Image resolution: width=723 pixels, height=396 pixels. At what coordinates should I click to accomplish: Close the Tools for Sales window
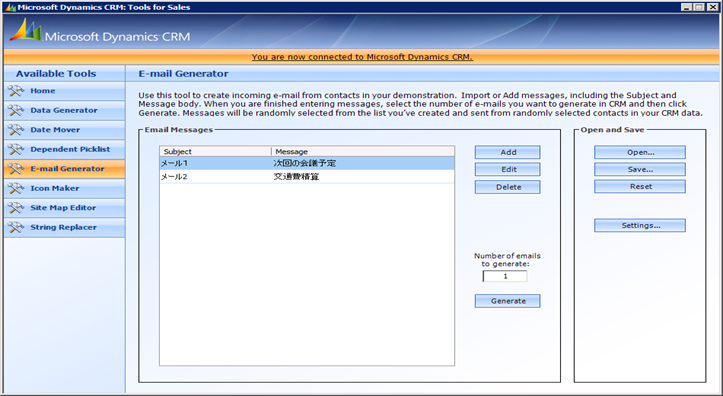(x=712, y=7)
